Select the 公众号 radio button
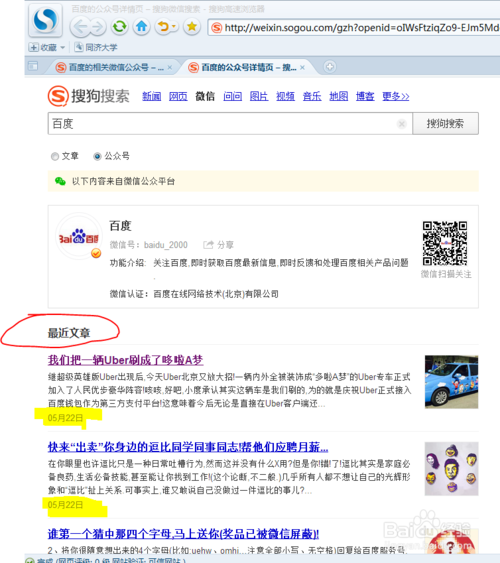500x563 pixels. click(x=97, y=156)
